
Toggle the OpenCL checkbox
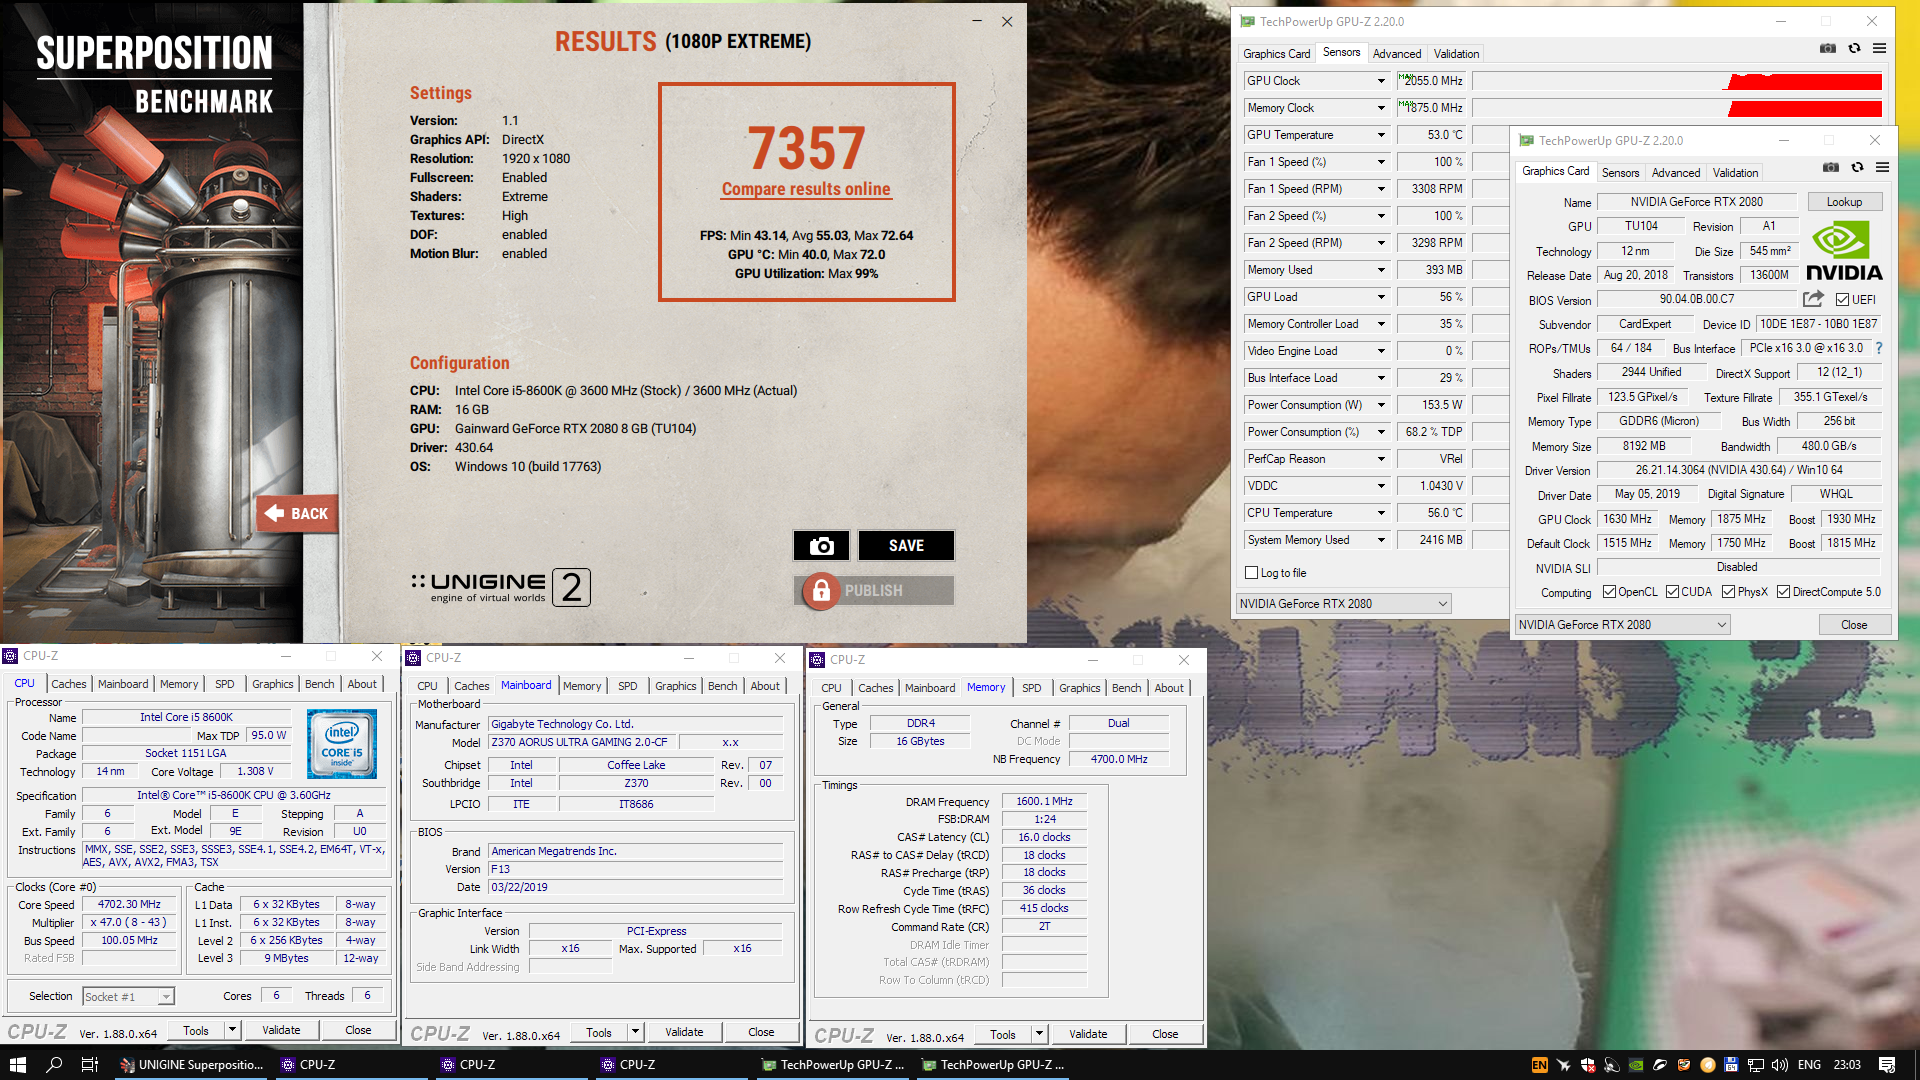pyautogui.click(x=1609, y=592)
